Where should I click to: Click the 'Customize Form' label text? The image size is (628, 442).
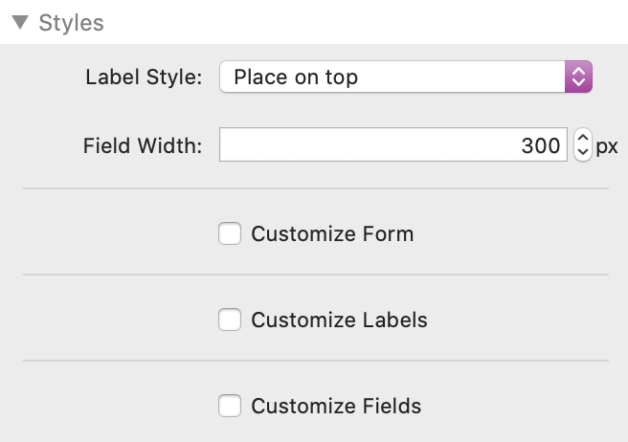click(332, 235)
